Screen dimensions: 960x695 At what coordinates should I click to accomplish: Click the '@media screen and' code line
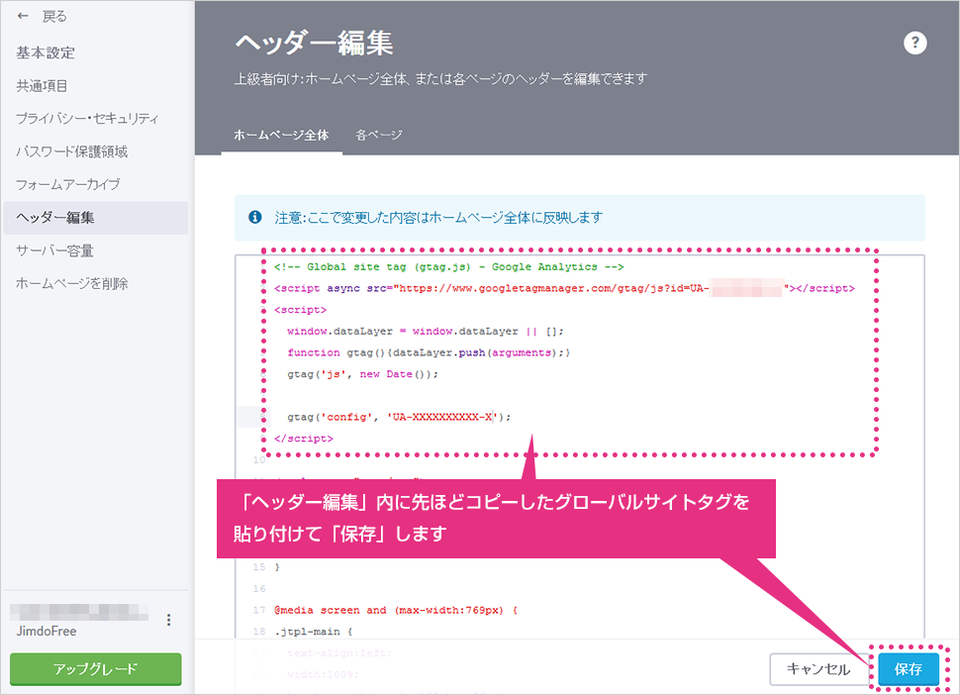396,610
